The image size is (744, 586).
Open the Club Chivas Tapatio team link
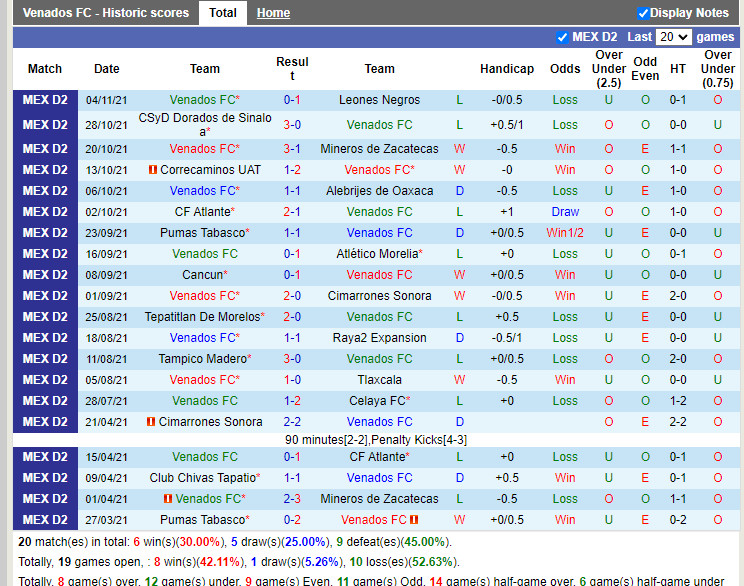(x=202, y=478)
